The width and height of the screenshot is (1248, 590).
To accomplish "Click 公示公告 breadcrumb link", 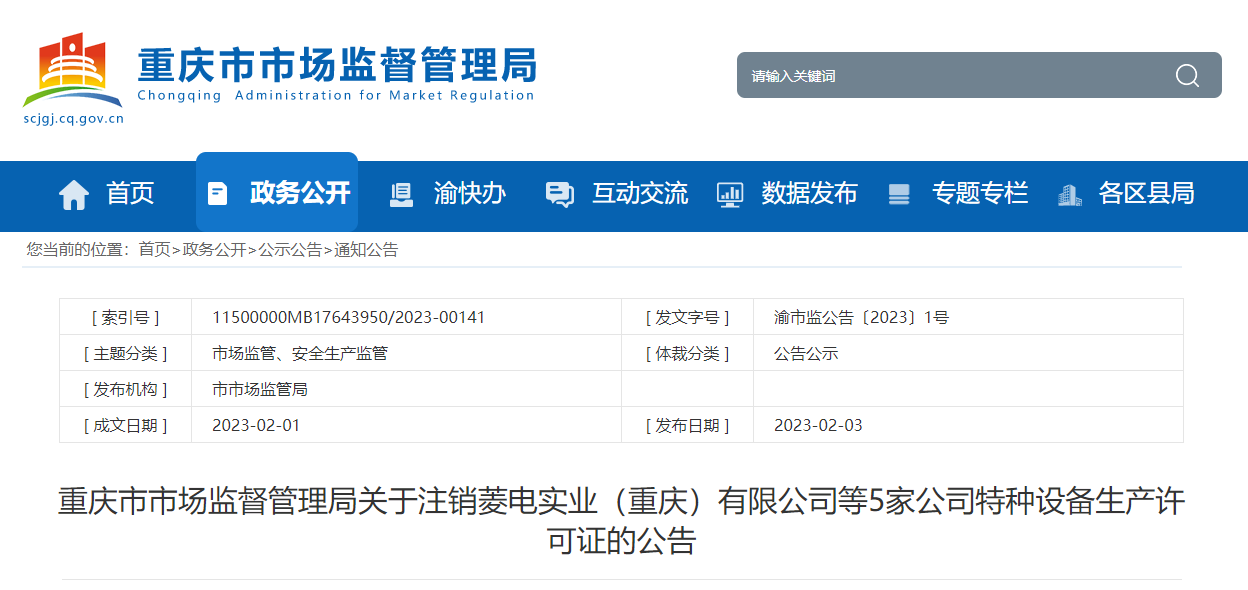I will tap(290, 250).
